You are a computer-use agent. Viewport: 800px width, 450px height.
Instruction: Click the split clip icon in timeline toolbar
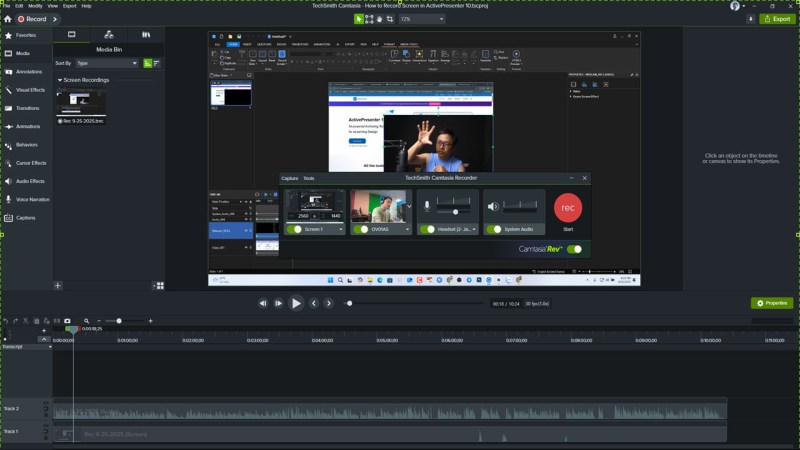[x=56, y=321]
